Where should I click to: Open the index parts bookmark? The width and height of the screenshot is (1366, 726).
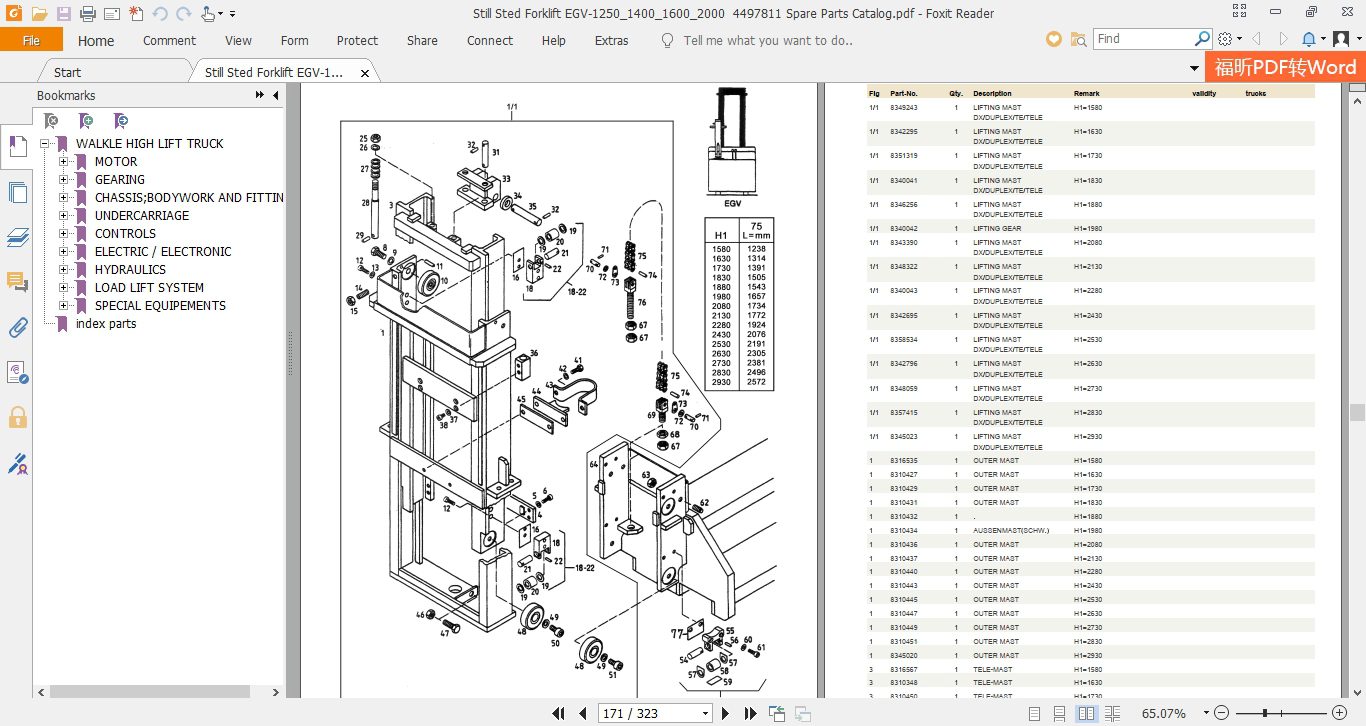(106, 324)
